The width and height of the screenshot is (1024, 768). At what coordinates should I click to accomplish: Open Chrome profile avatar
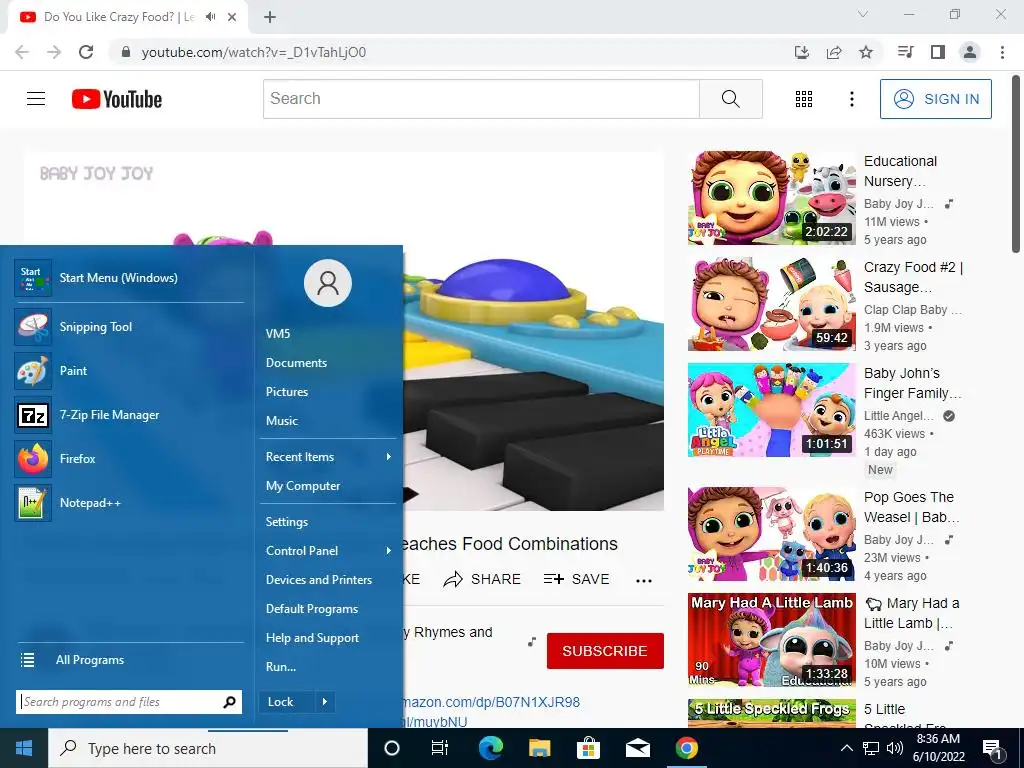tap(970, 52)
